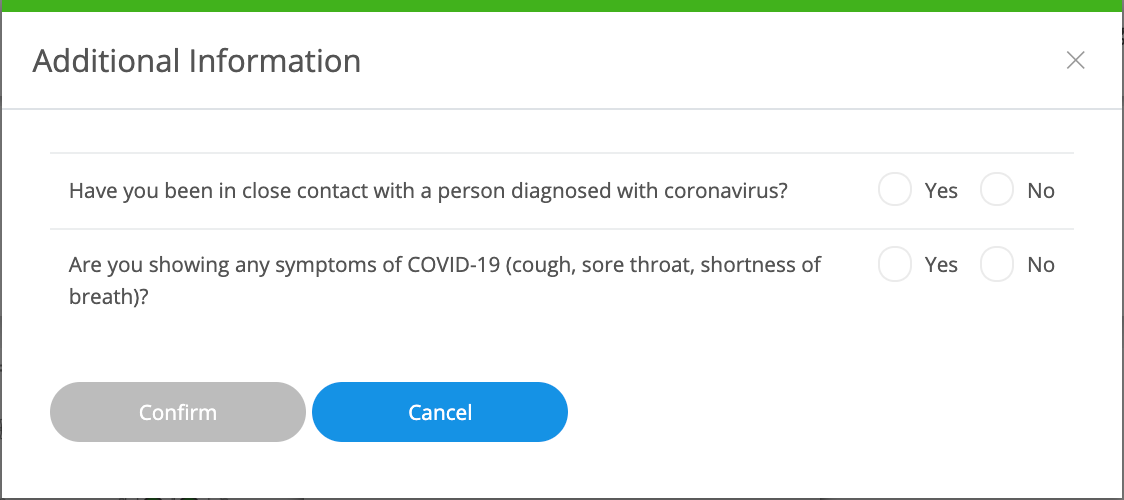Click the COVID-19 symptoms question text
This screenshot has height=500, width=1124.
click(445, 265)
